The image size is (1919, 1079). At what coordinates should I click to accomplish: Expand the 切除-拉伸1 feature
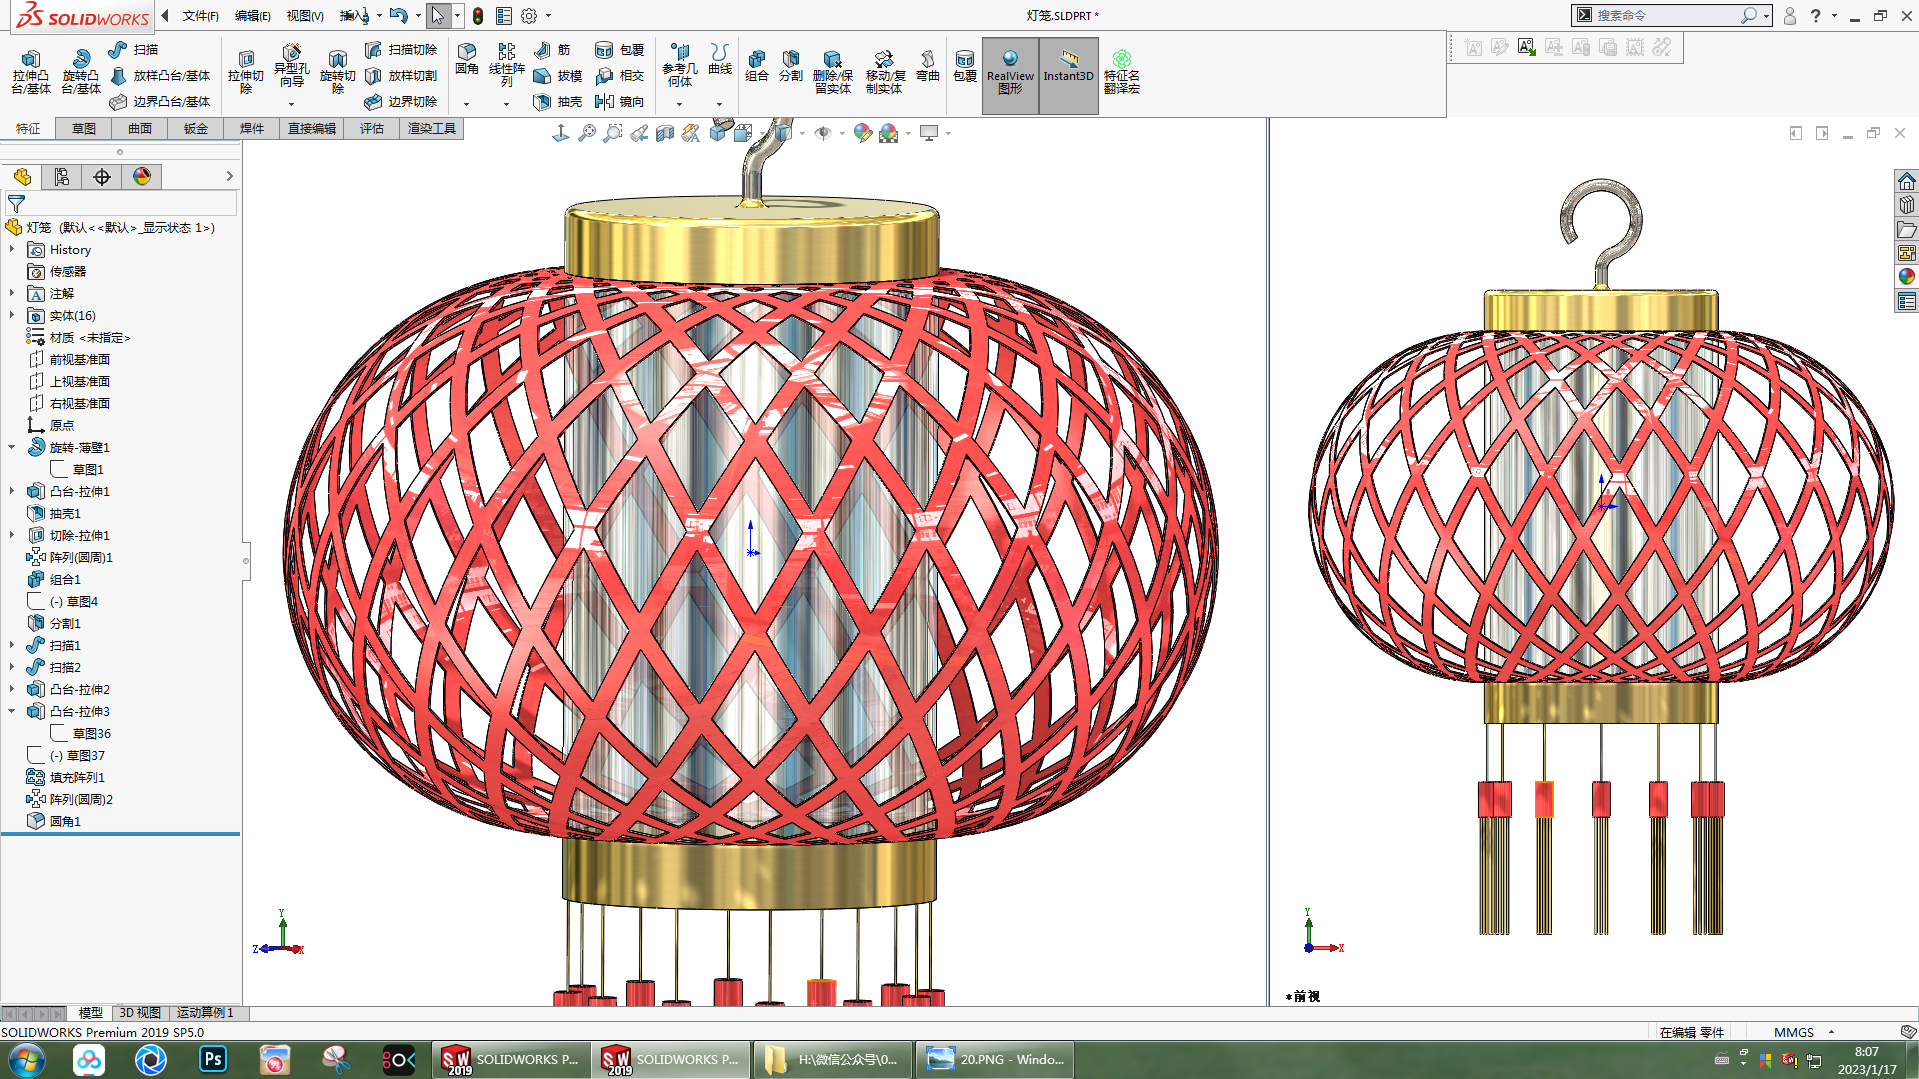tap(12, 535)
